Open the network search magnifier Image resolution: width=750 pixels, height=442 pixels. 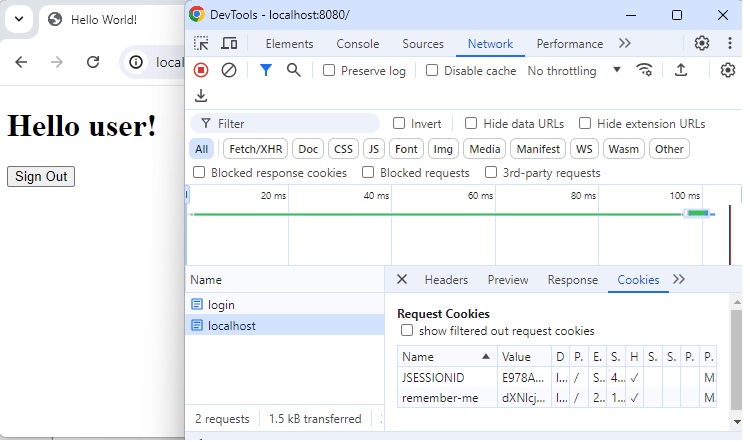point(293,70)
